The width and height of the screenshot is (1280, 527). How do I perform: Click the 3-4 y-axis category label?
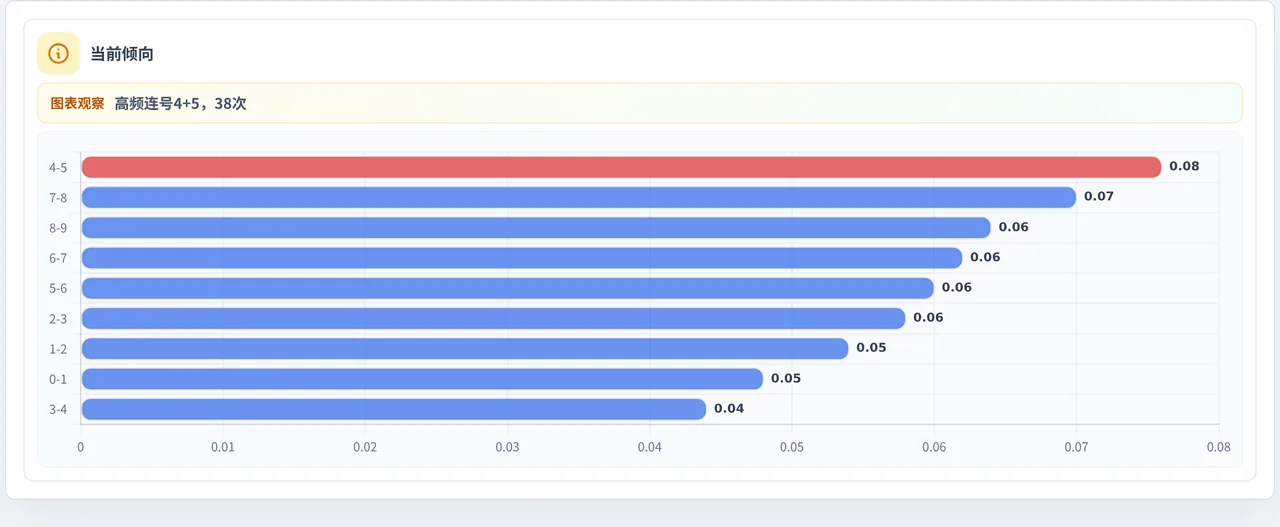pyautogui.click(x=58, y=409)
